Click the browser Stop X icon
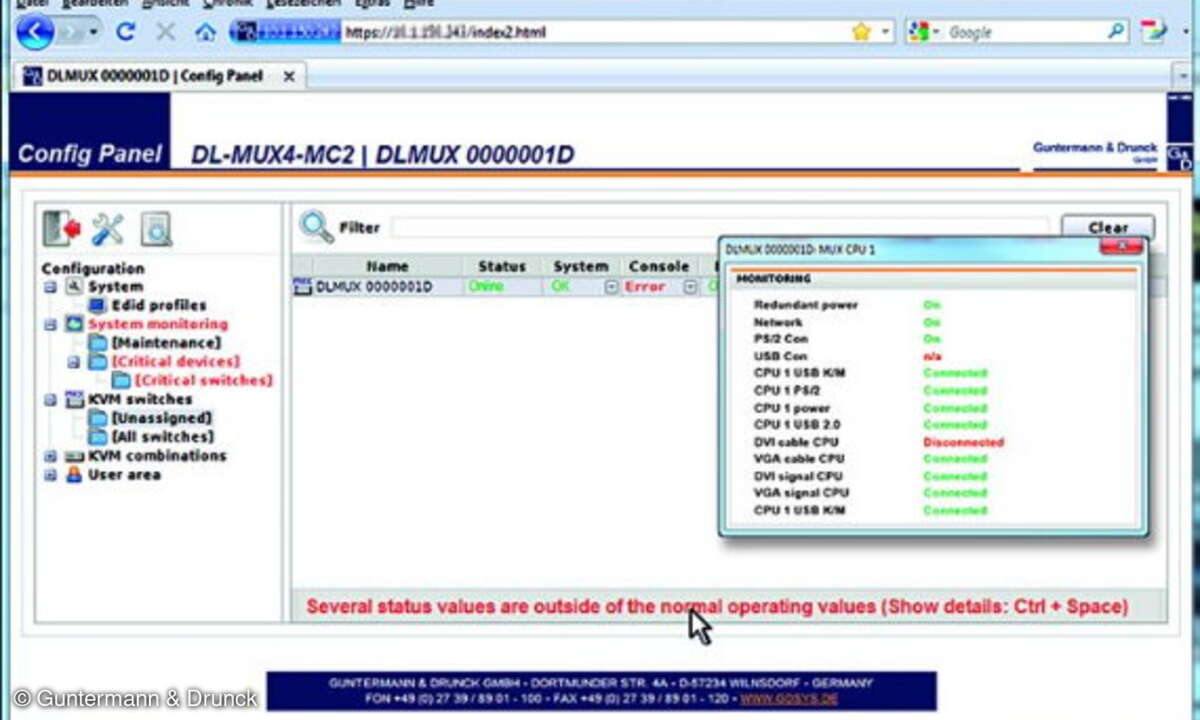Image resolution: width=1200 pixels, height=720 pixels. coord(165,32)
